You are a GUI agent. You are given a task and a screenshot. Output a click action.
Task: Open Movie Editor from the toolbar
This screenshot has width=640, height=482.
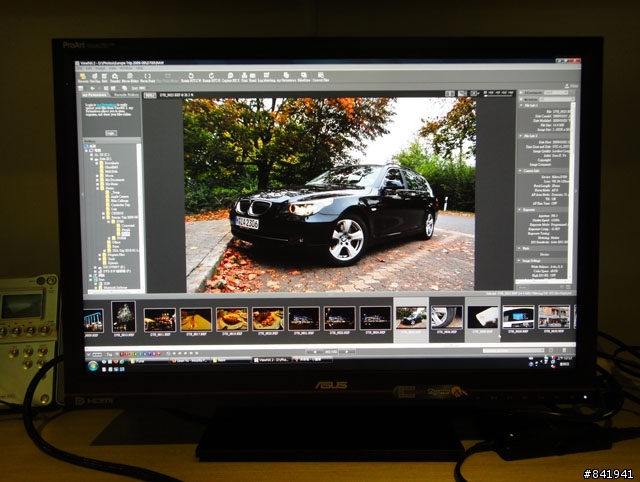[x=130, y=78]
